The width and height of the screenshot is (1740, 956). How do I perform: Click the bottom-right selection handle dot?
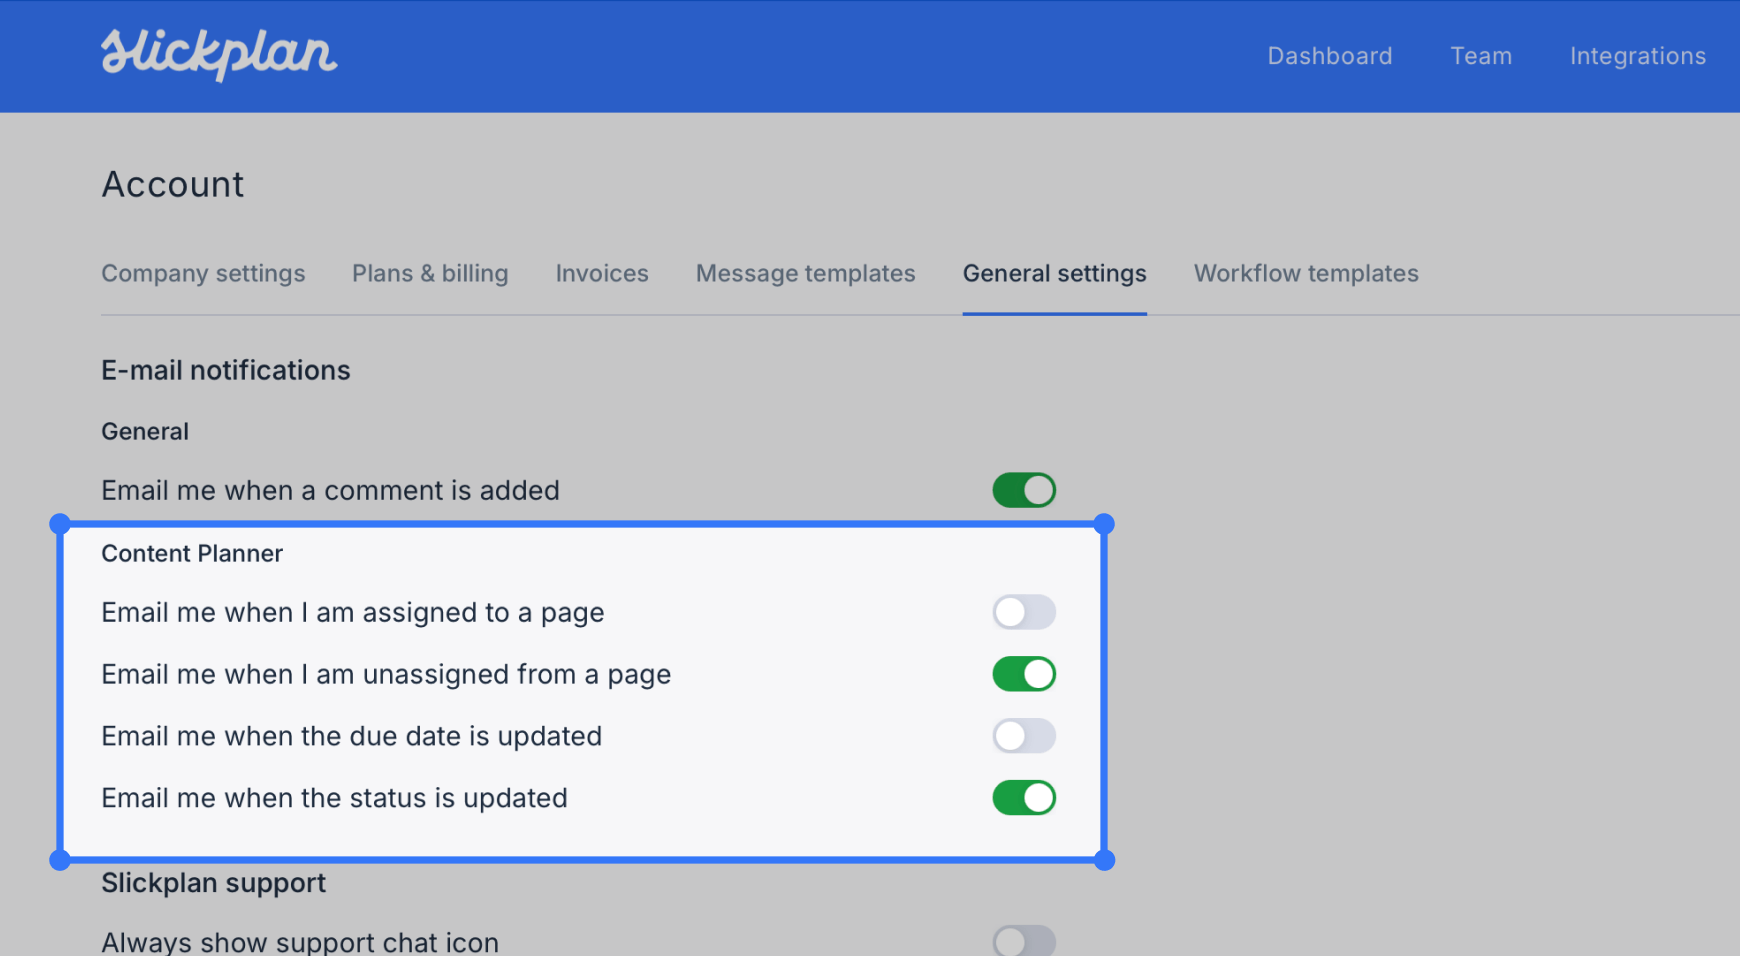(x=1105, y=861)
